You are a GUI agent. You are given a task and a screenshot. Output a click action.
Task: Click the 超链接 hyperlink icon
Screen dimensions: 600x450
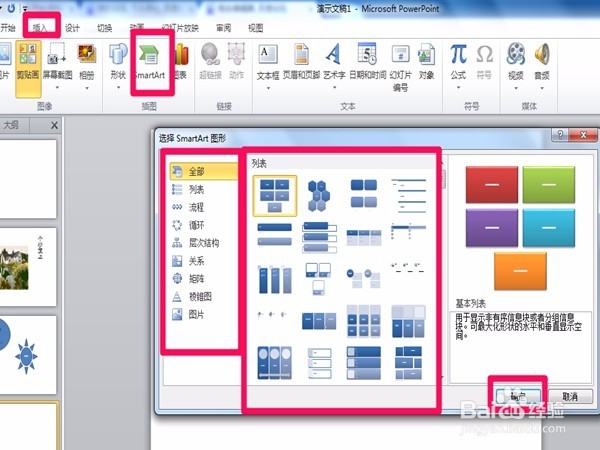[210, 62]
